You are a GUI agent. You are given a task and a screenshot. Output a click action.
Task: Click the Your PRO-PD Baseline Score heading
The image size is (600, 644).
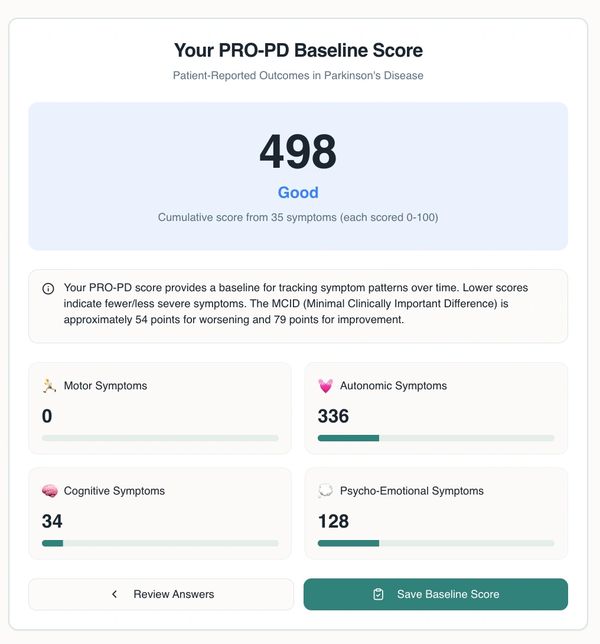[298, 50]
